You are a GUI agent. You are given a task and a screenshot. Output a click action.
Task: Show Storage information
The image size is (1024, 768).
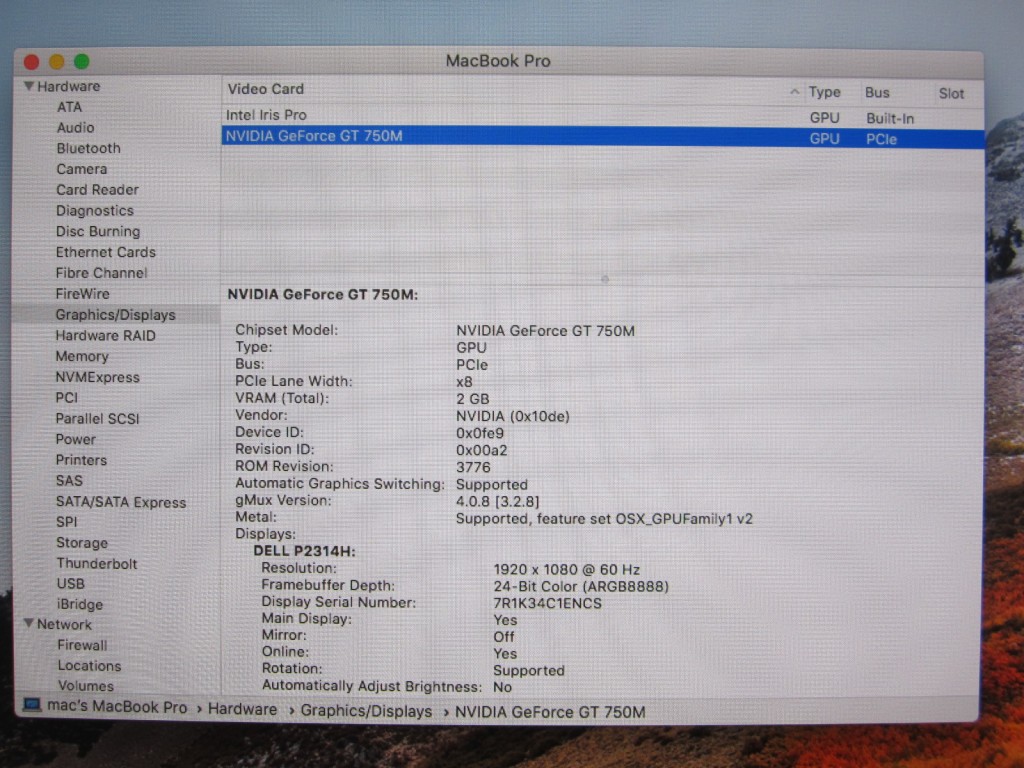(82, 543)
